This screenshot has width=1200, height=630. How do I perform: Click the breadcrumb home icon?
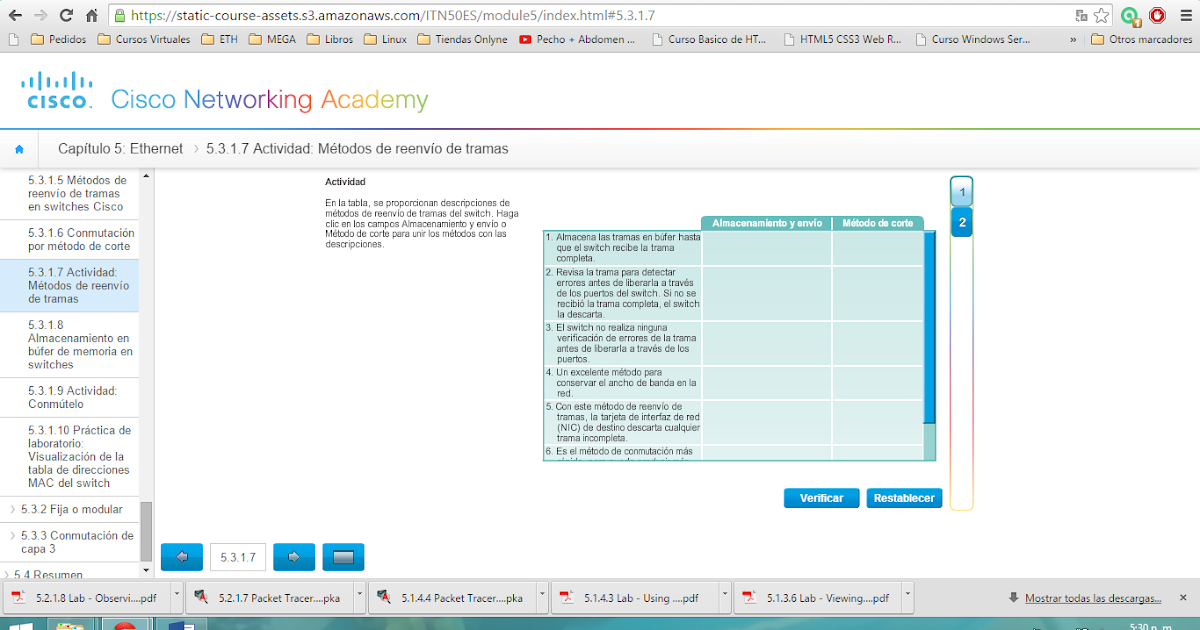(19, 147)
